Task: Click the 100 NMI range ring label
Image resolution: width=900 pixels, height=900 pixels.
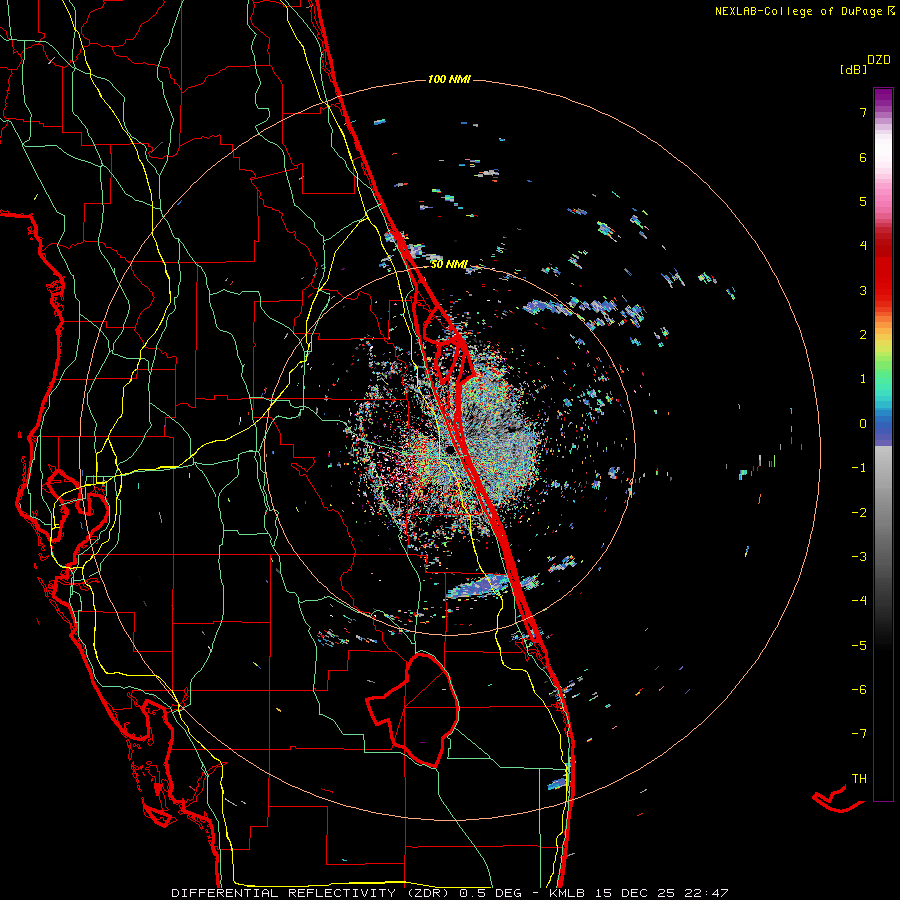Action: 449,79
